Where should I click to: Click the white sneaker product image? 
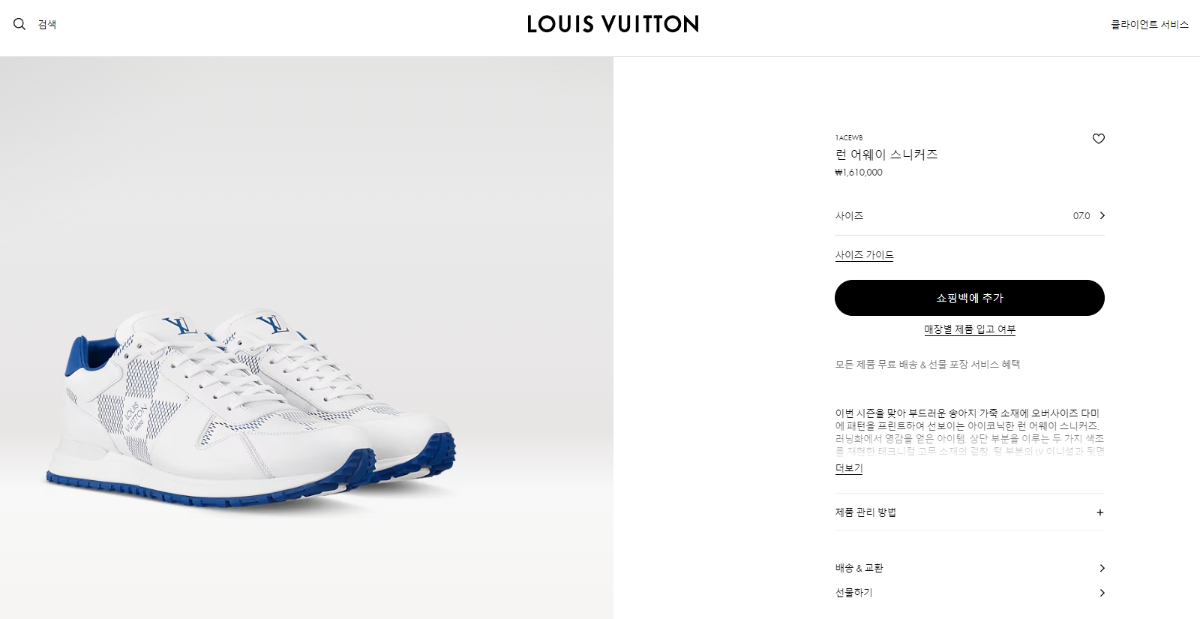click(x=250, y=408)
